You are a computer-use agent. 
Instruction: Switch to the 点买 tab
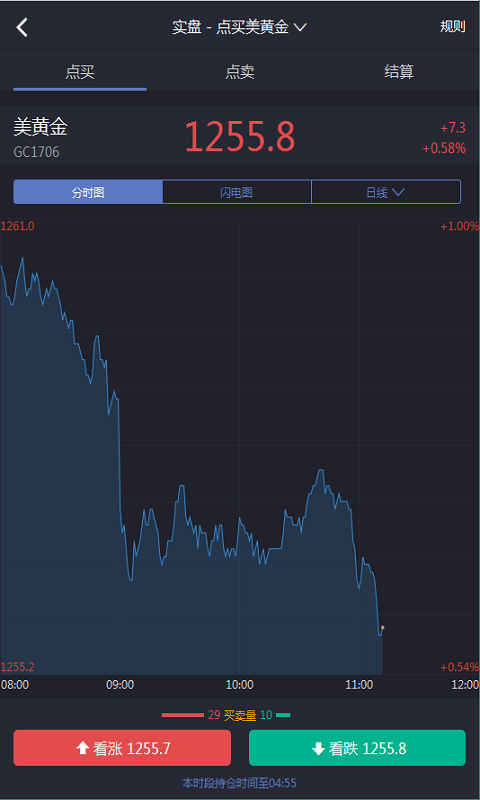pyautogui.click(x=80, y=72)
